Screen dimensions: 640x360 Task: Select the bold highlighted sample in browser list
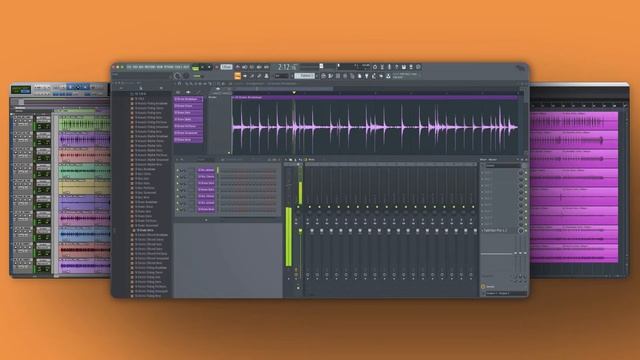tap(145, 230)
